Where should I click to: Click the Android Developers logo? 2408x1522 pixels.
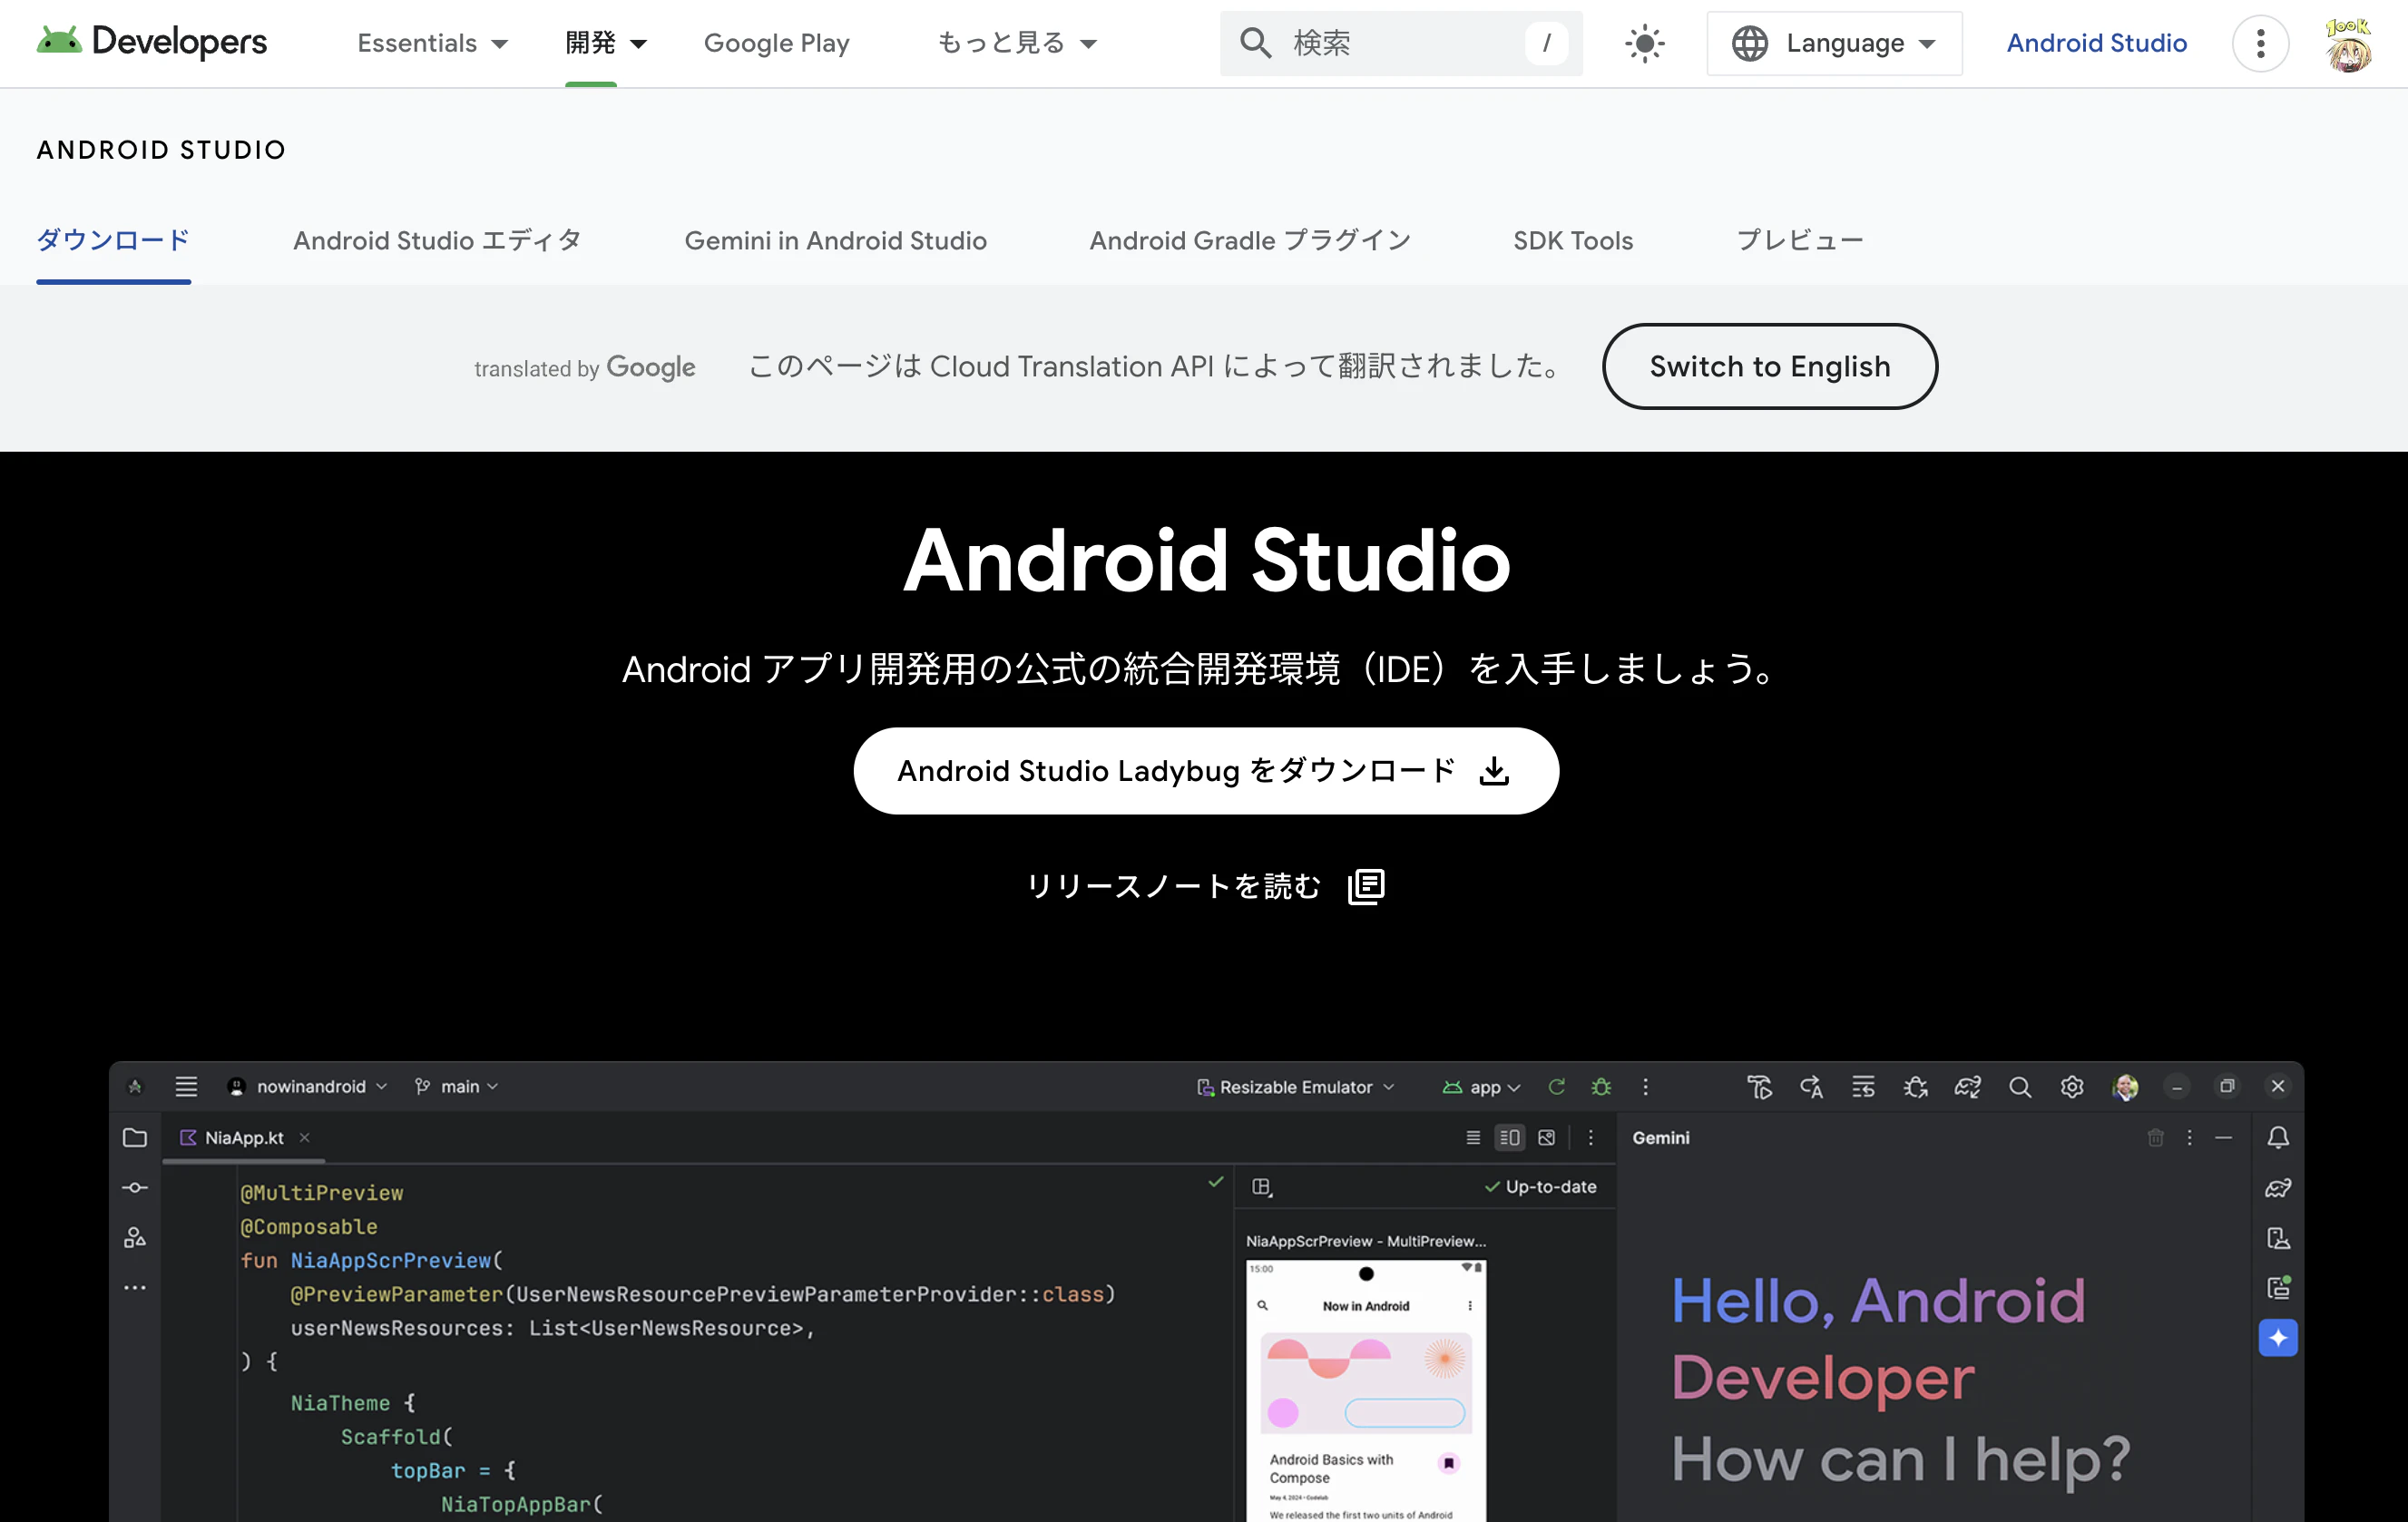click(152, 42)
